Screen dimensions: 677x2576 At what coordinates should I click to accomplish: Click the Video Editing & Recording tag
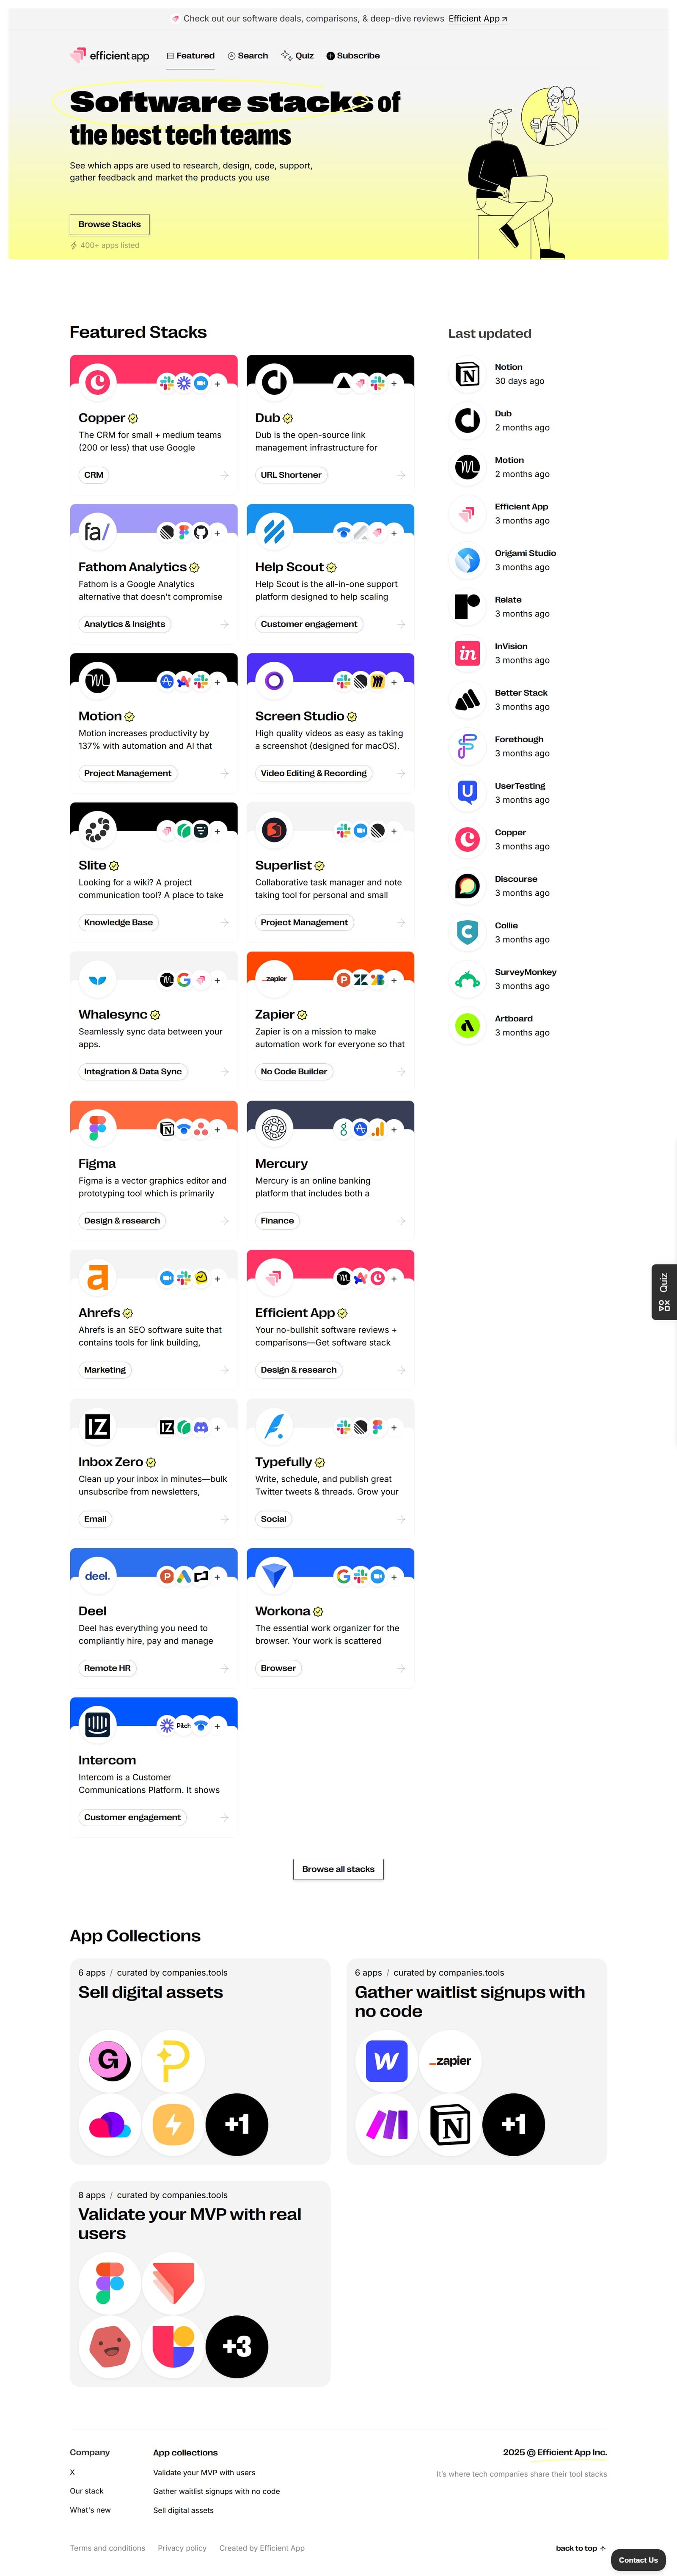click(314, 773)
